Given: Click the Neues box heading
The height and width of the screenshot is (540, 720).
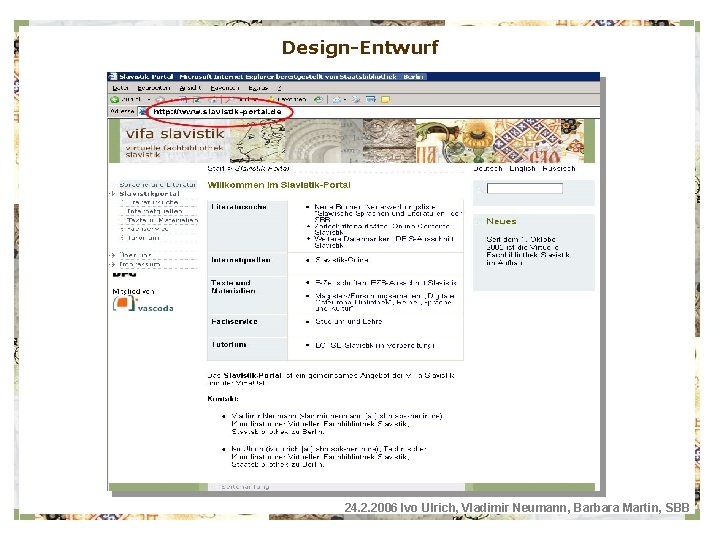Looking at the screenshot, I should (501, 221).
